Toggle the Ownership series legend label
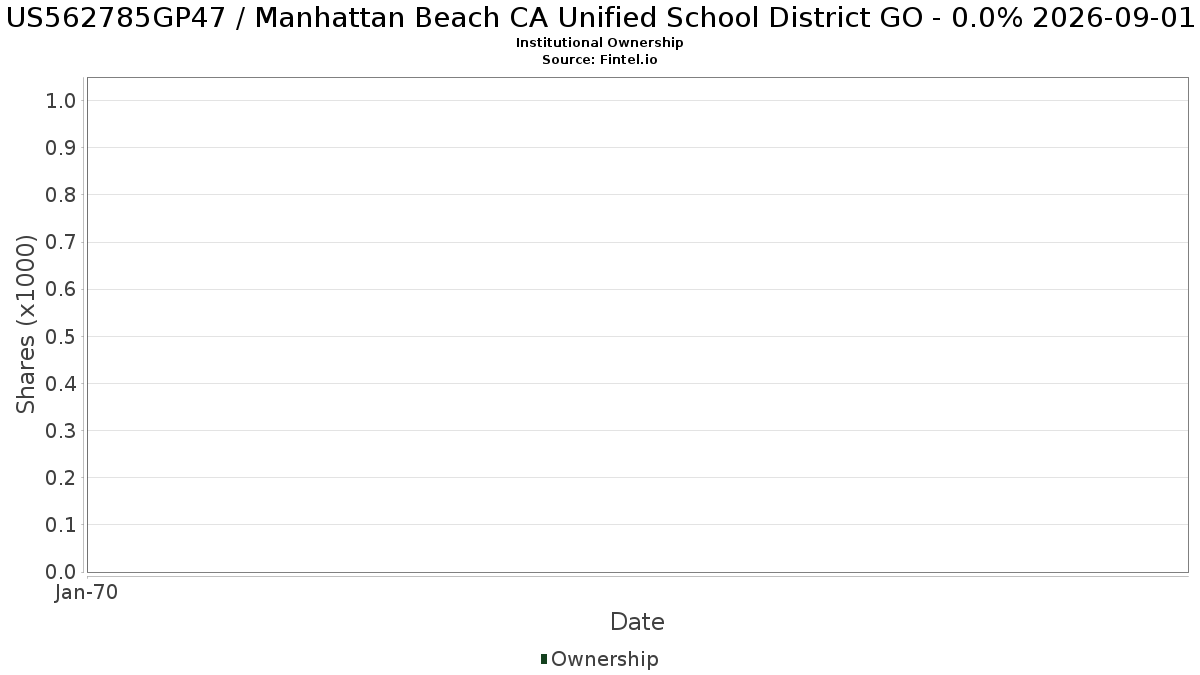Image resolution: width=1200 pixels, height=675 pixels. pos(604,659)
